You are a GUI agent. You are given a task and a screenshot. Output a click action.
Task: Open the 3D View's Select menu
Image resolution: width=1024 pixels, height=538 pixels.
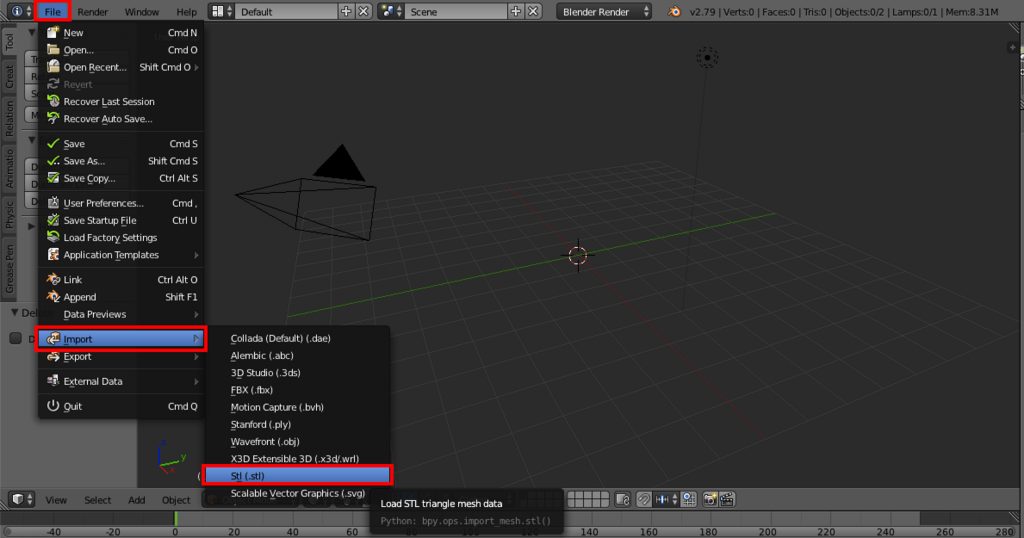point(97,500)
